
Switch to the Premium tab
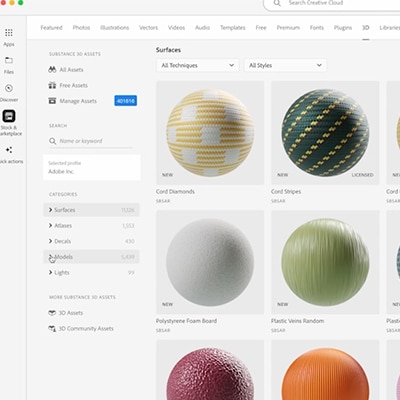(288, 28)
